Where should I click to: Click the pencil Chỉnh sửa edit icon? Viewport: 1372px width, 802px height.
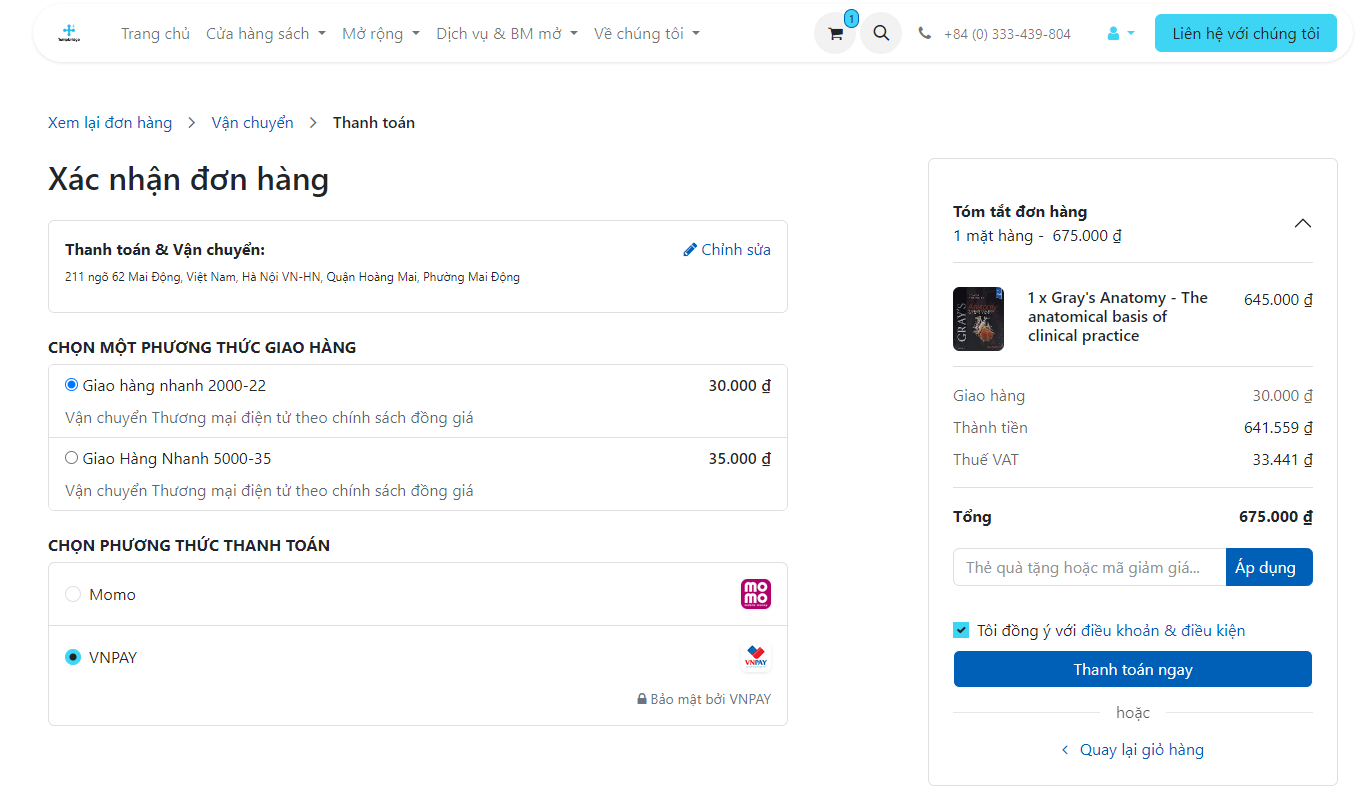[x=690, y=250]
